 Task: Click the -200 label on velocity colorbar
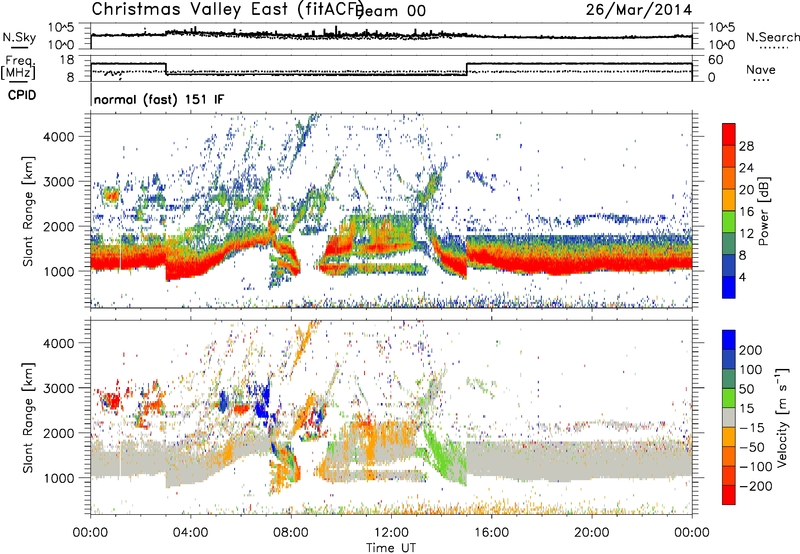tap(756, 486)
